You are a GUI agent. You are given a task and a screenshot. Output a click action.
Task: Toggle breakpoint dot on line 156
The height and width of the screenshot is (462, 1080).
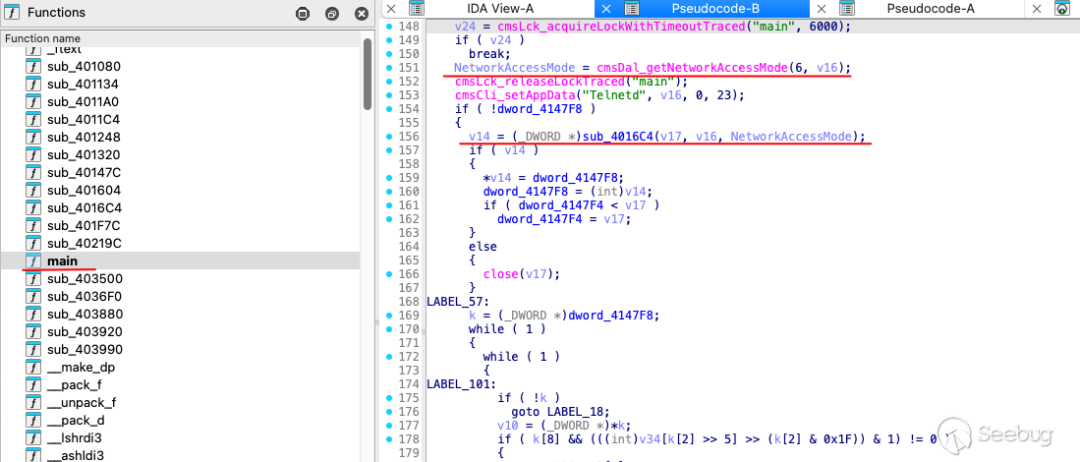pos(389,136)
